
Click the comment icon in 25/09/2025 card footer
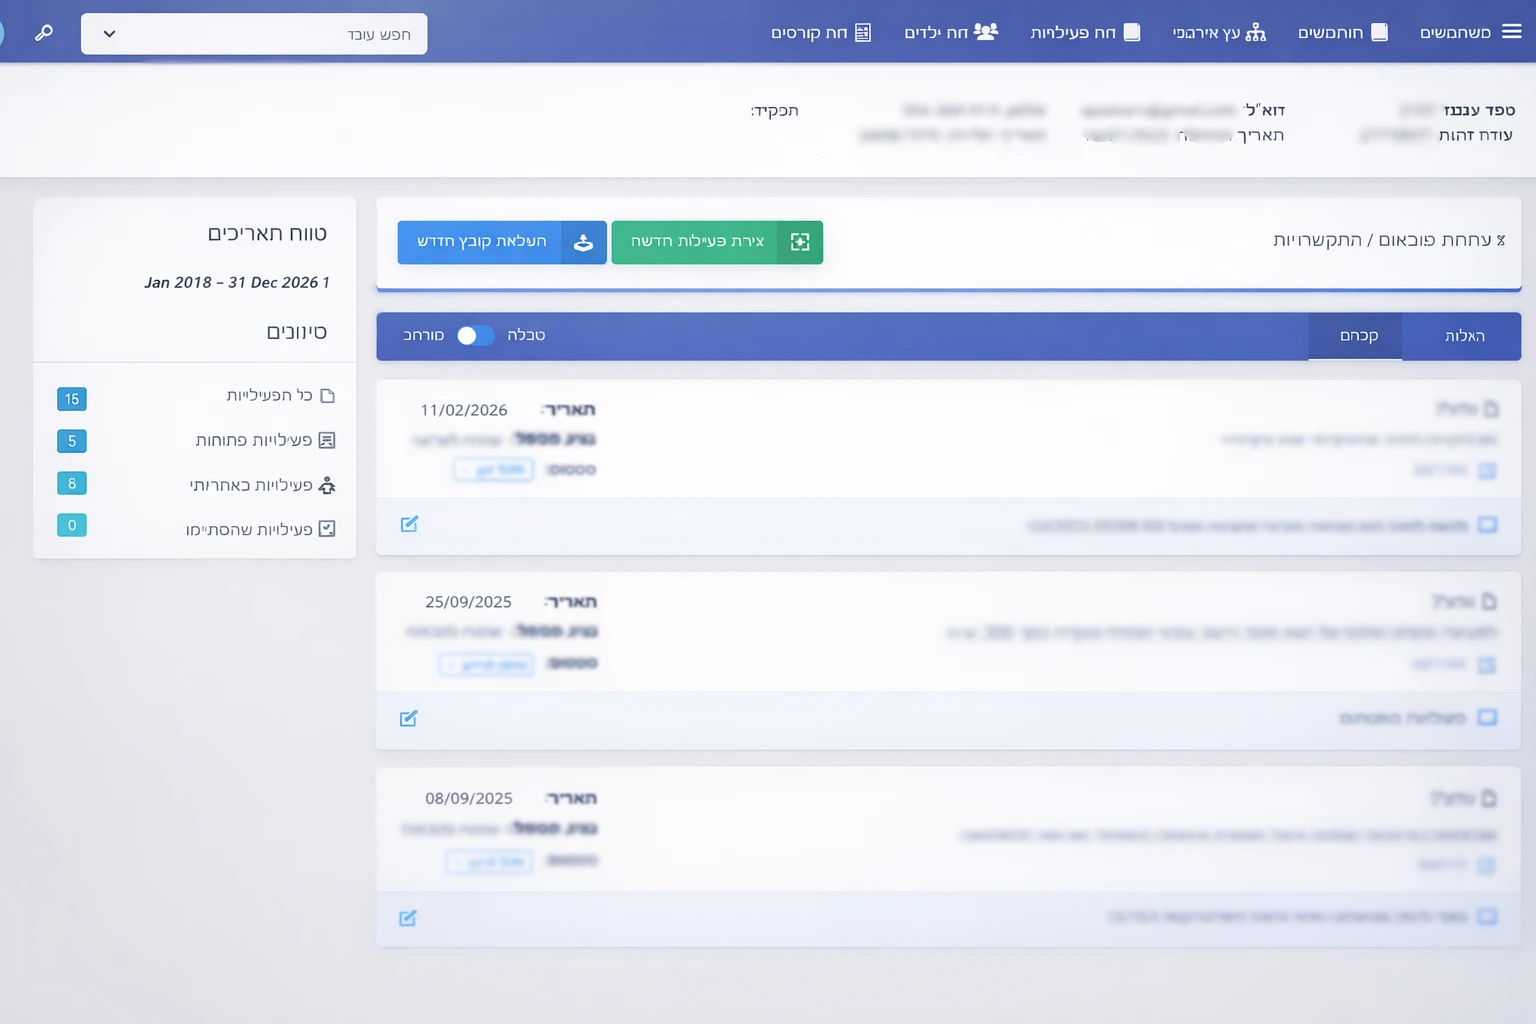pos(1488,717)
